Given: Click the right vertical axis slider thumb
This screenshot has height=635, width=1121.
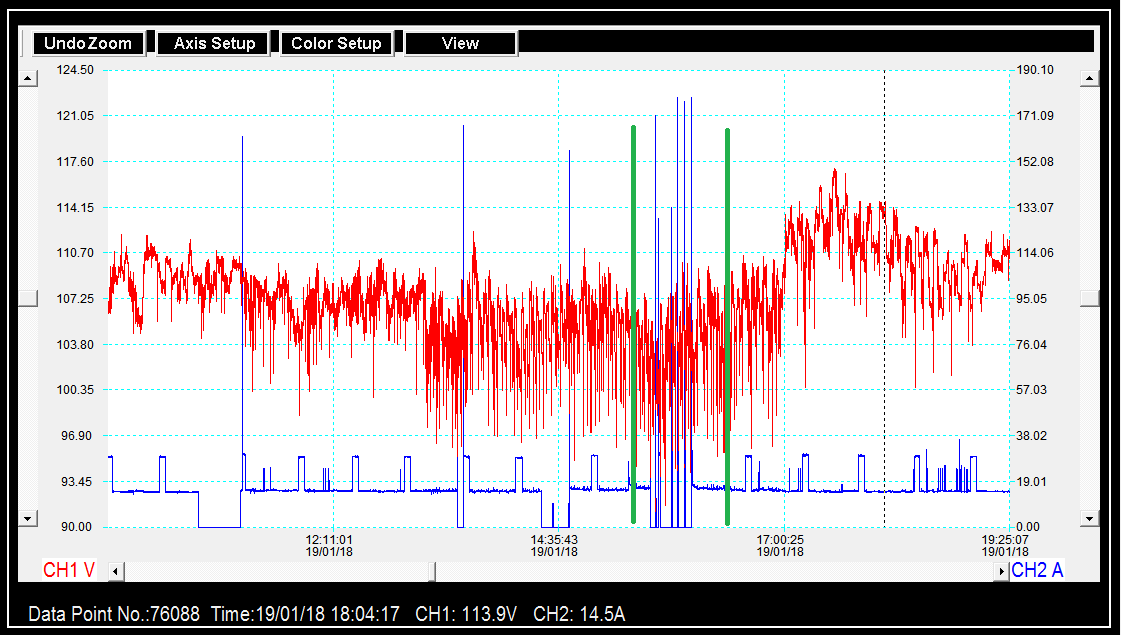Looking at the screenshot, I should pyautogui.click(x=1090, y=298).
